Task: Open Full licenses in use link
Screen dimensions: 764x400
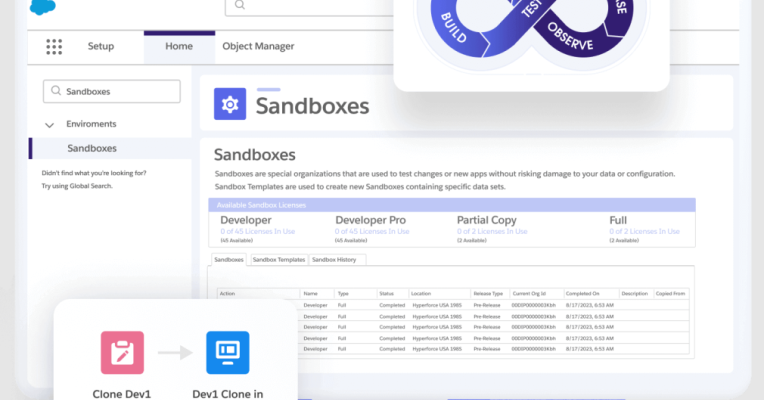Action: (644, 231)
